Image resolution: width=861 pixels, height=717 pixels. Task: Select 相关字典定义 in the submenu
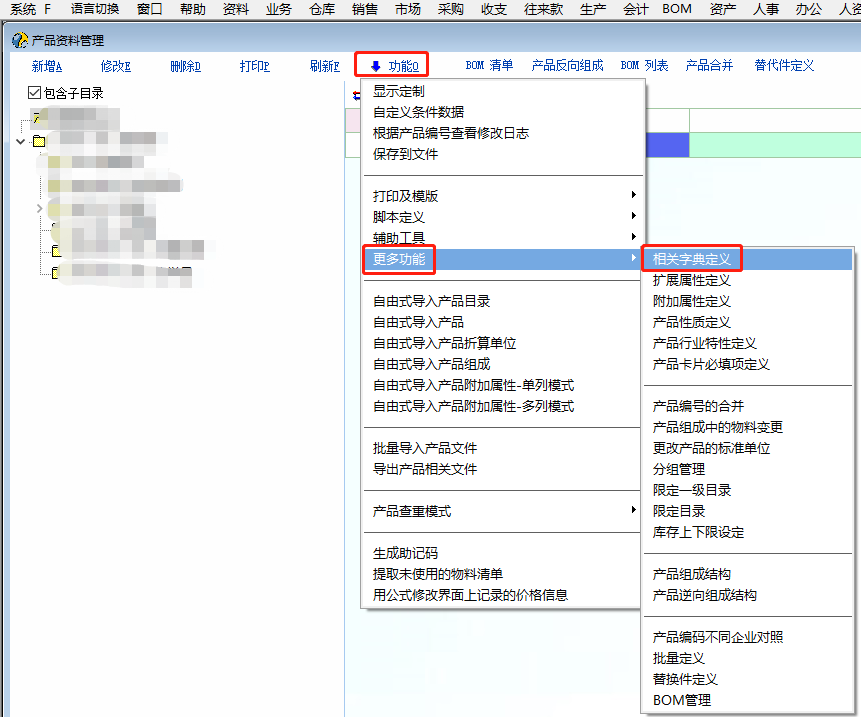pyautogui.click(x=692, y=259)
